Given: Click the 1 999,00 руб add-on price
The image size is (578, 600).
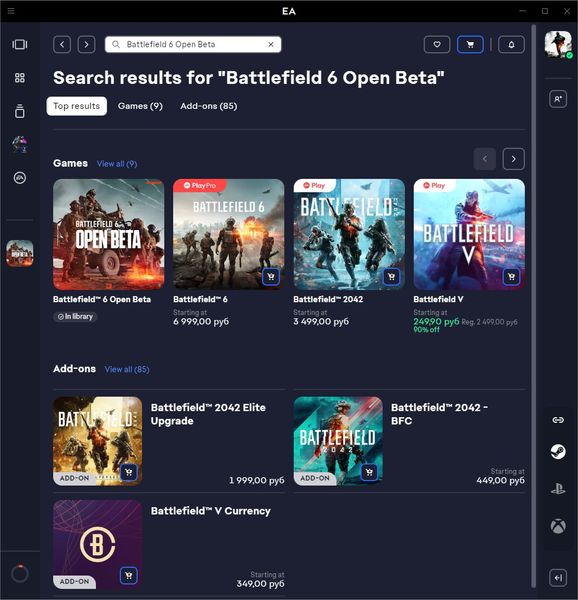Looking at the screenshot, I should [257, 480].
